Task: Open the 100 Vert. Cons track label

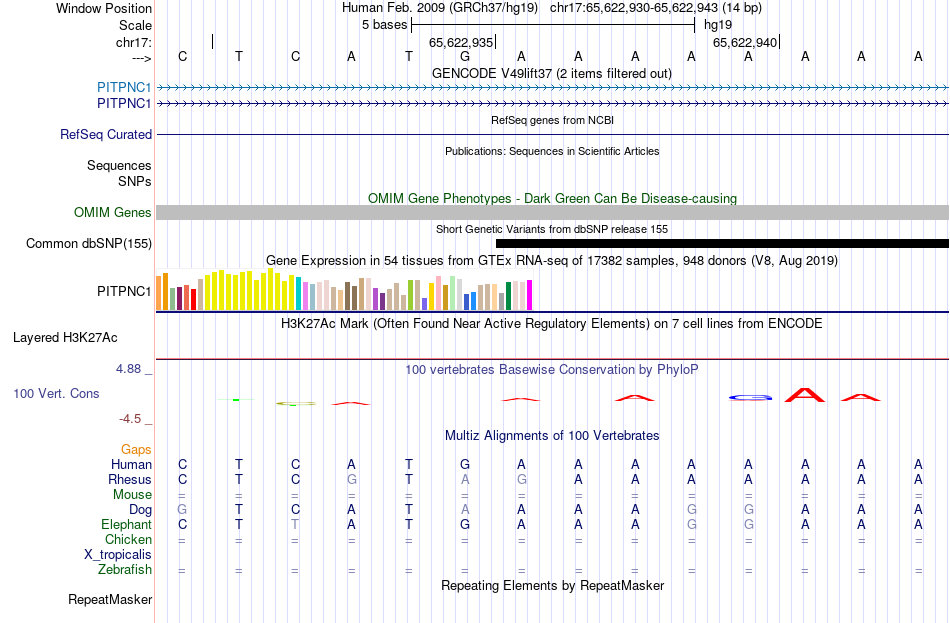Action: pyautogui.click(x=56, y=394)
